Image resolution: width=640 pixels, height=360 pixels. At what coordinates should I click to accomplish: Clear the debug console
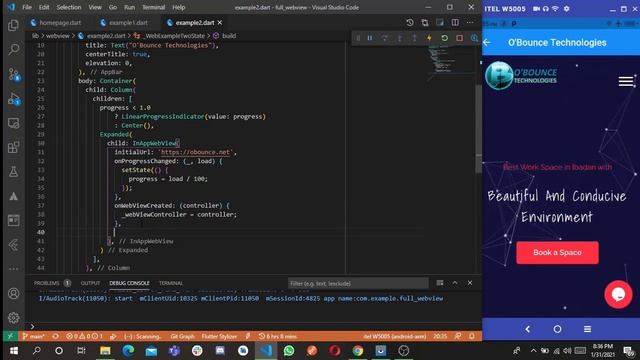point(440,283)
